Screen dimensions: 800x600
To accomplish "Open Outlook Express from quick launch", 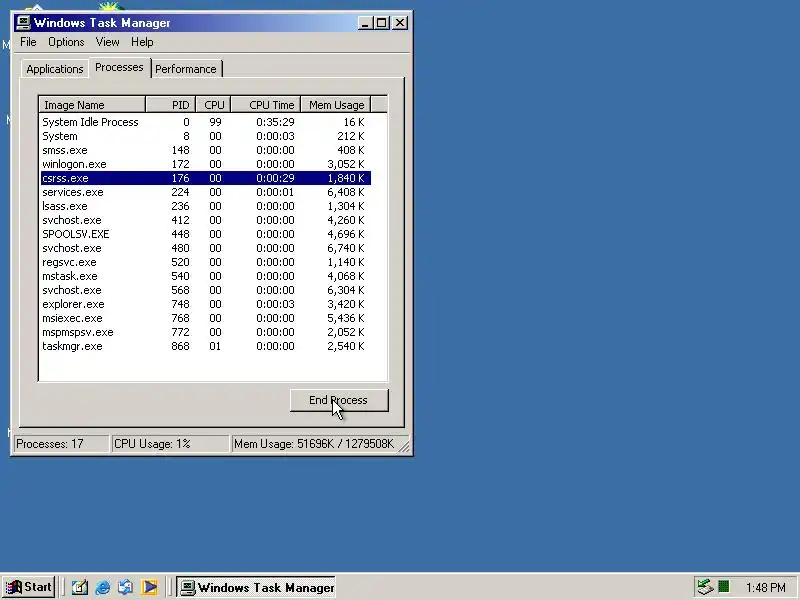I will tap(126, 587).
